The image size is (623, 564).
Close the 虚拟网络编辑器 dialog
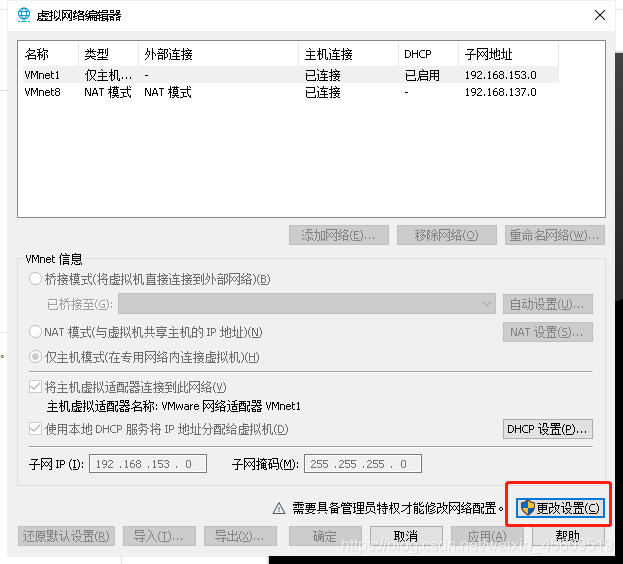pos(600,15)
